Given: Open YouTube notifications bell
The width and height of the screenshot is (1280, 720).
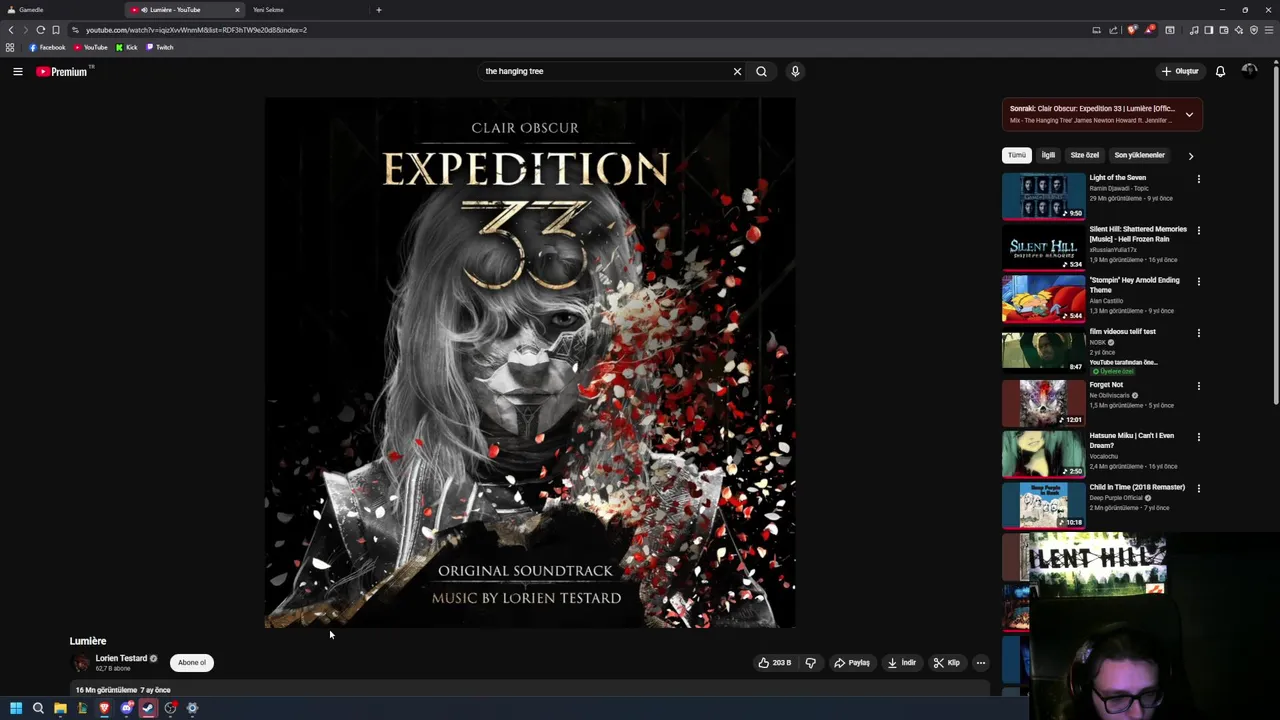Looking at the screenshot, I should coord(1220,71).
